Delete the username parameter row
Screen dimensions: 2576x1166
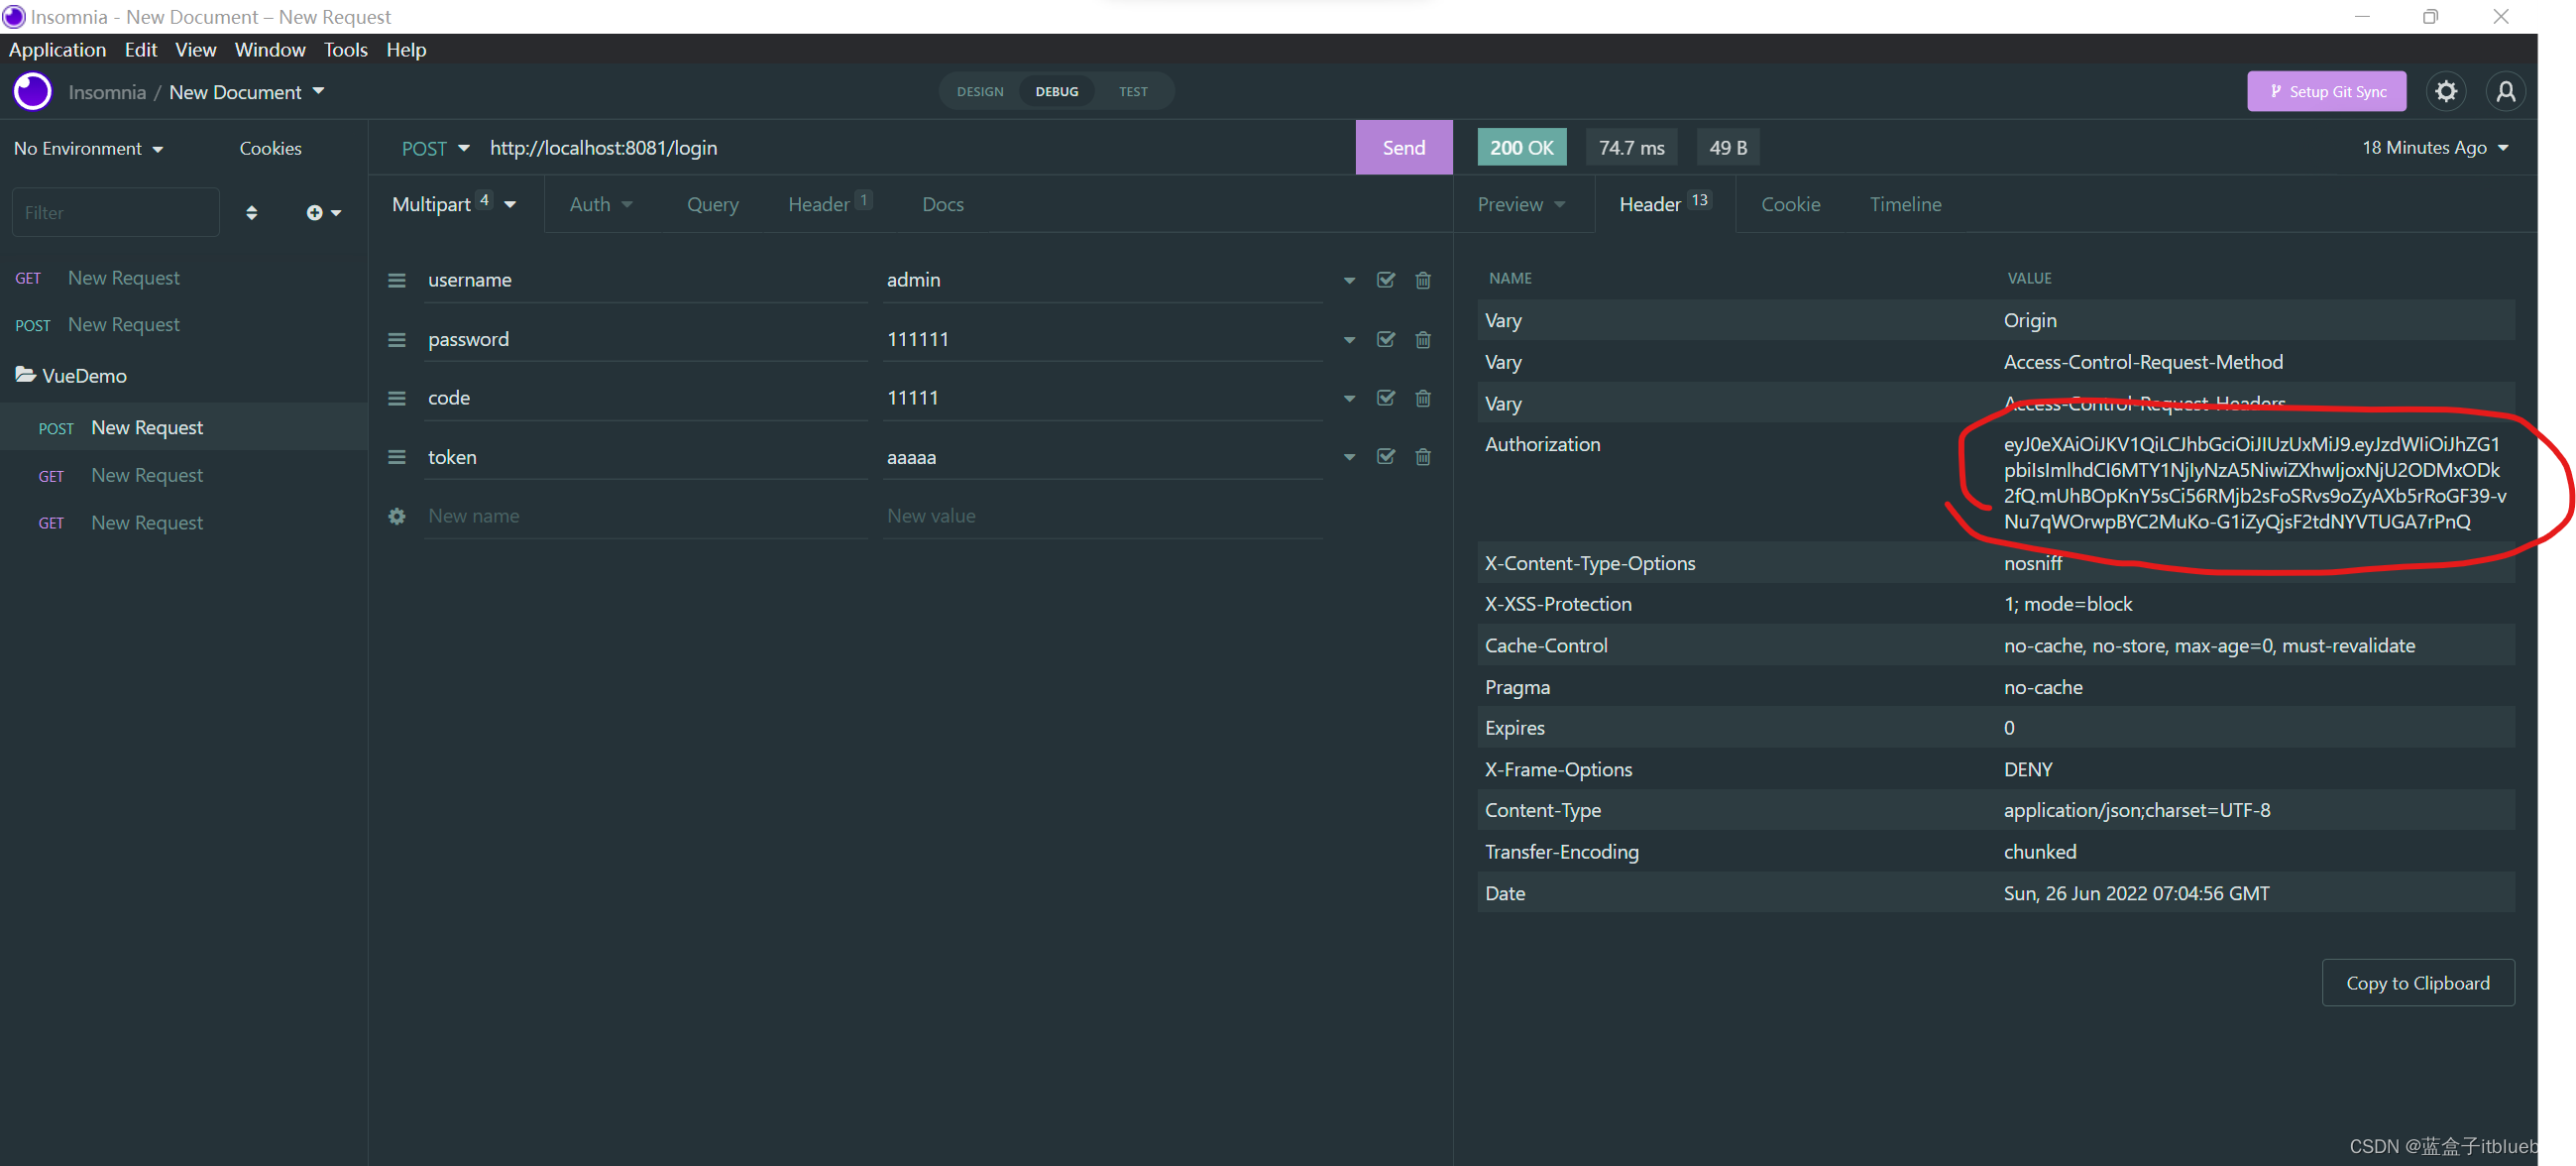(1422, 281)
